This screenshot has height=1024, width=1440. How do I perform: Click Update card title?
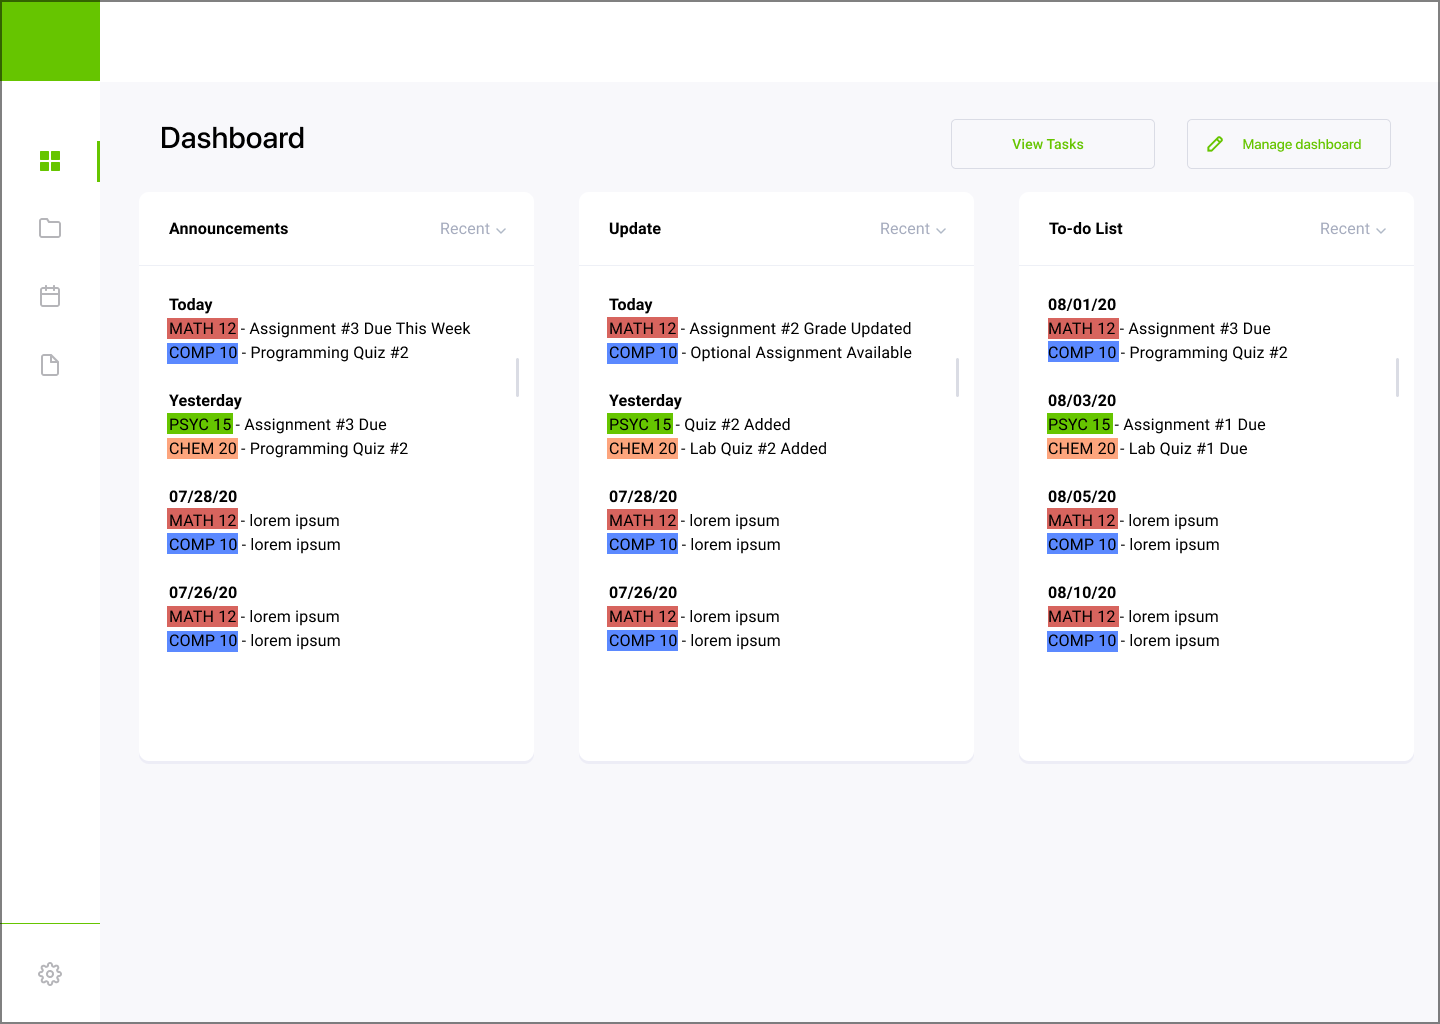tap(635, 229)
